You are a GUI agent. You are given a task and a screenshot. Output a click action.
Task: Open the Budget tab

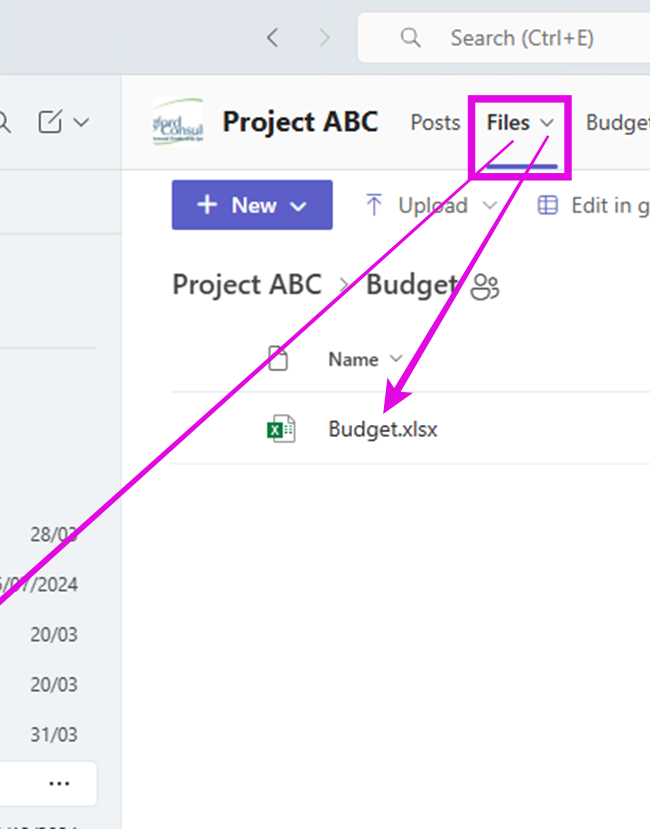click(x=617, y=123)
